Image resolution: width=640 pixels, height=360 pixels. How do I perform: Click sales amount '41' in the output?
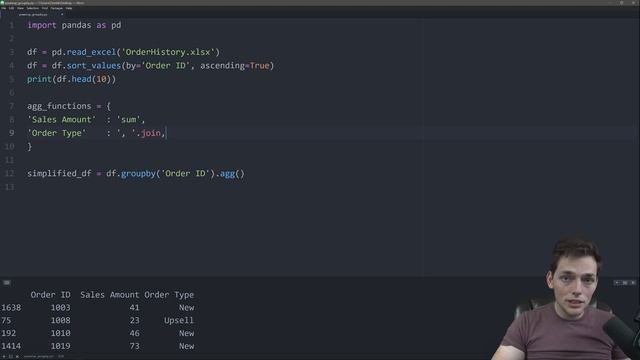coord(134,307)
